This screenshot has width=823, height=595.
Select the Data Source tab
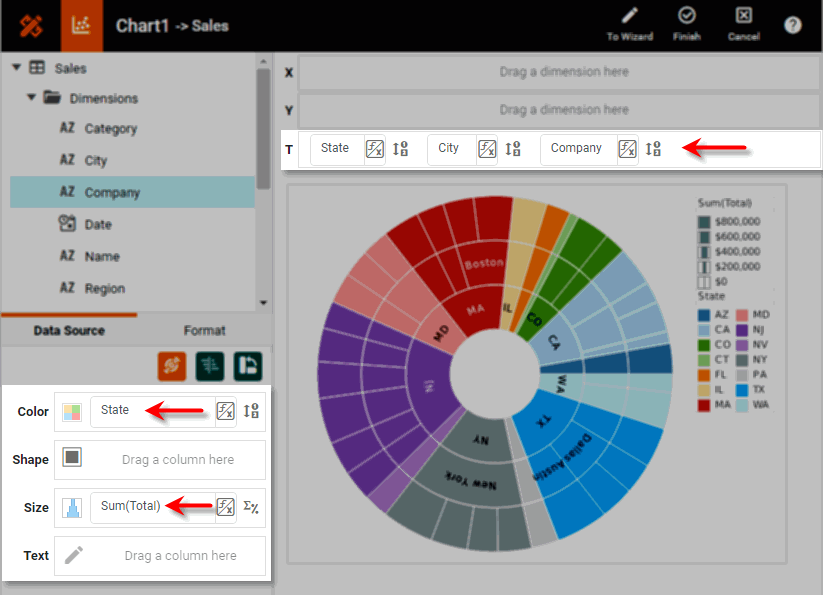pyautogui.click(x=69, y=331)
